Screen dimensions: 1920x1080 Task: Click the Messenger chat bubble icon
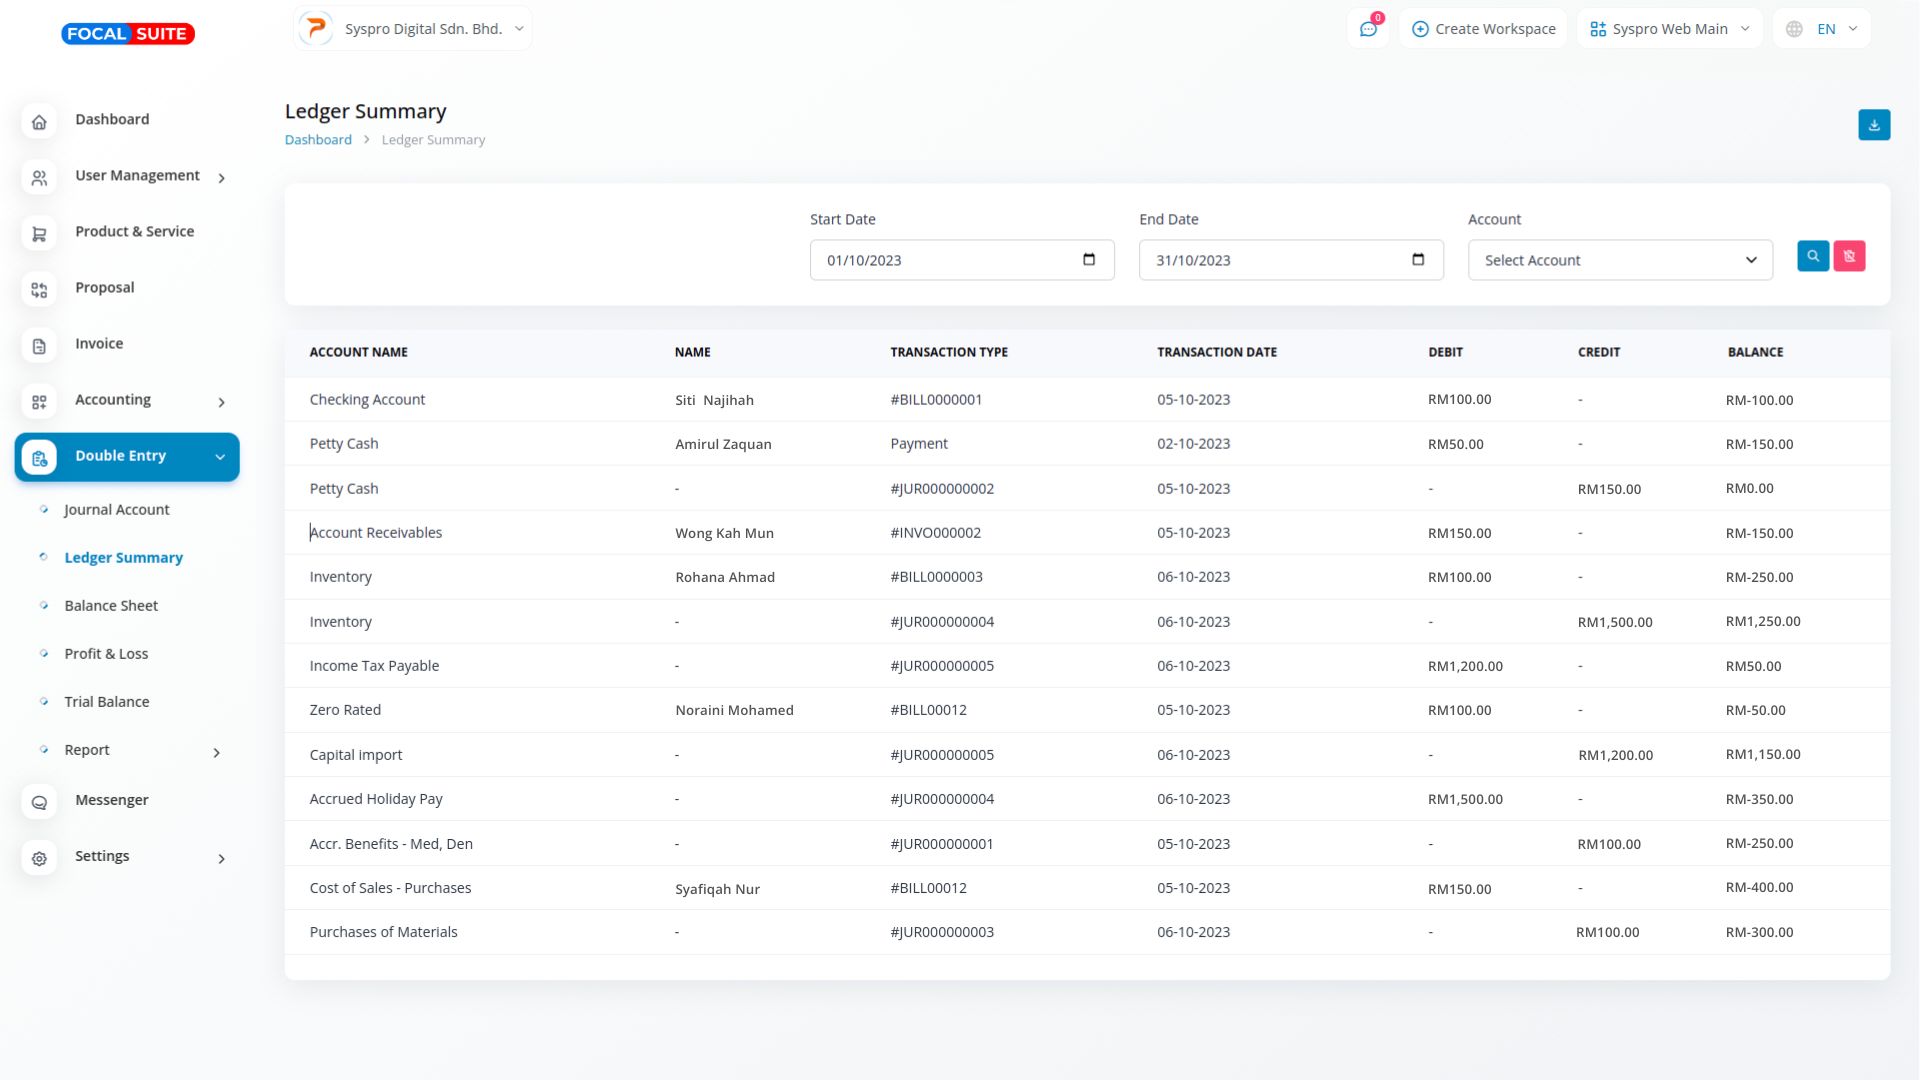(39, 802)
